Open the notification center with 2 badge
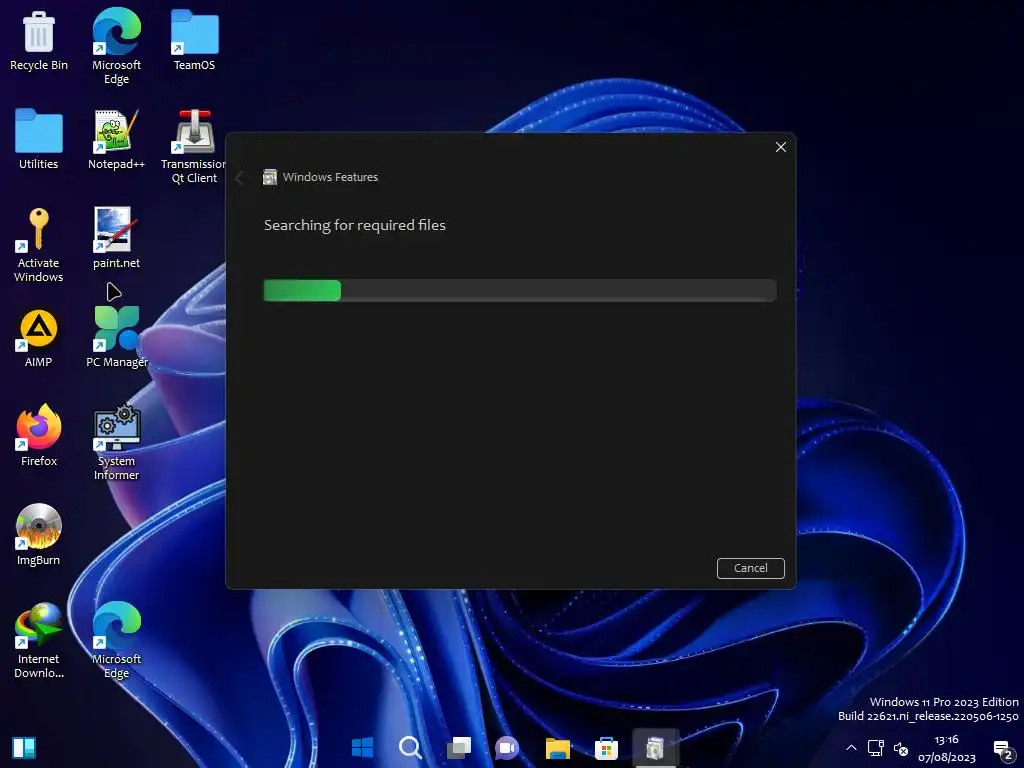 click(1003, 750)
